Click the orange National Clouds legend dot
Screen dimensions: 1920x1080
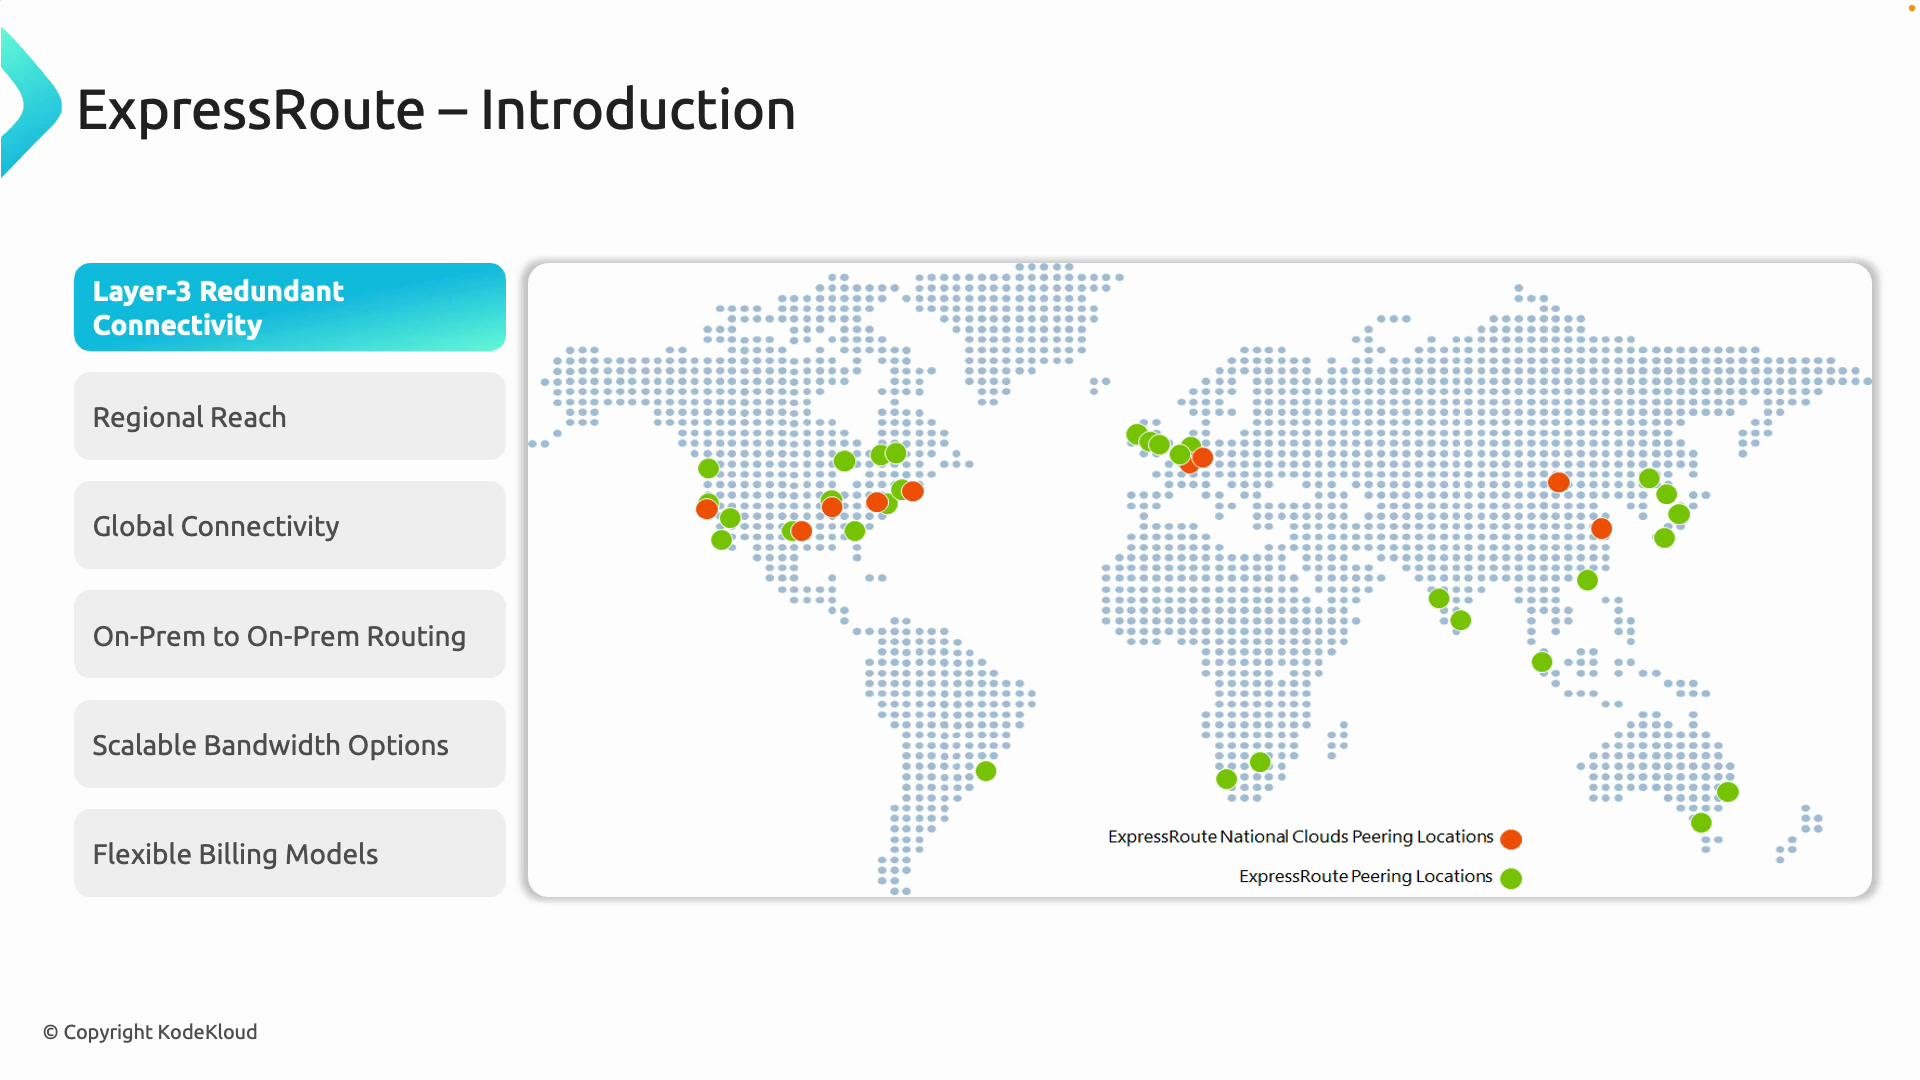click(x=1511, y=839)
